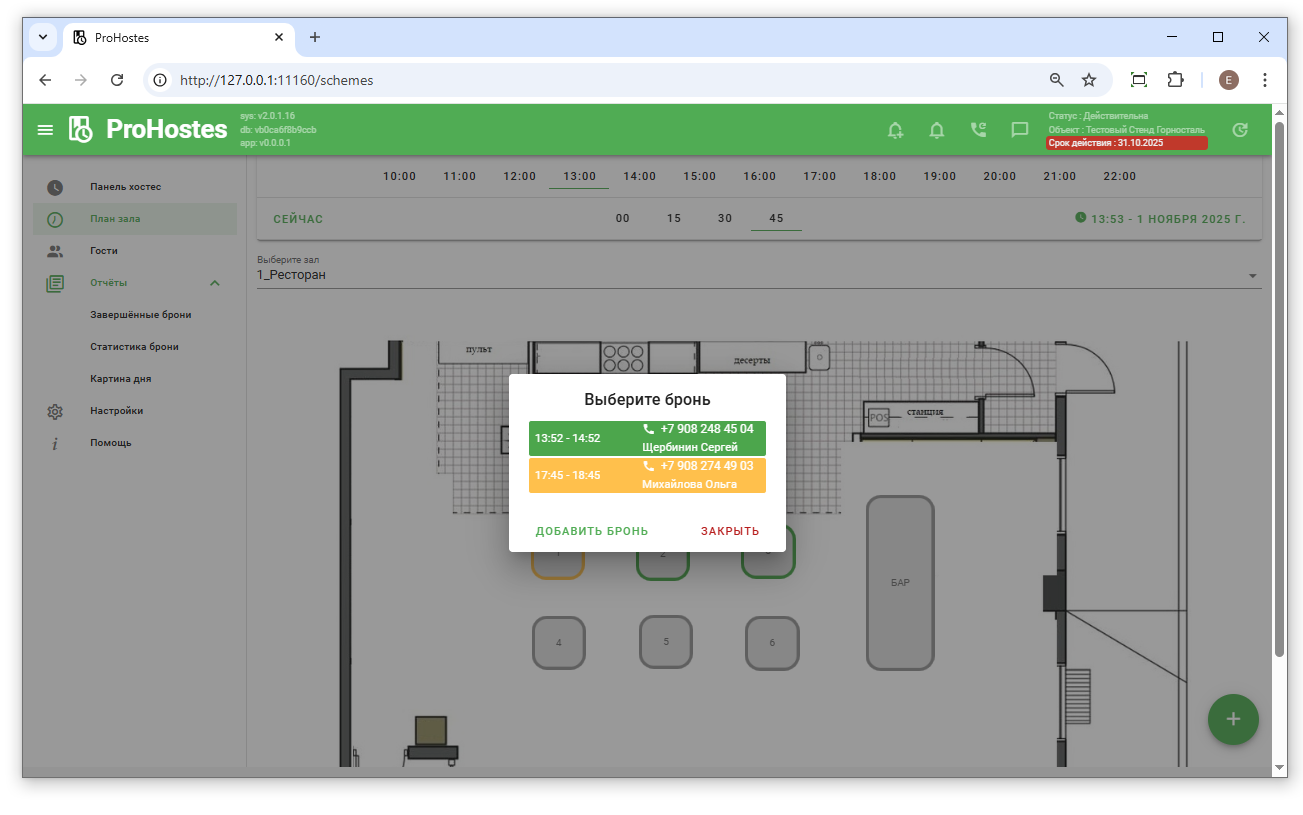Bookmark this page with star icon

point(1089,80)
